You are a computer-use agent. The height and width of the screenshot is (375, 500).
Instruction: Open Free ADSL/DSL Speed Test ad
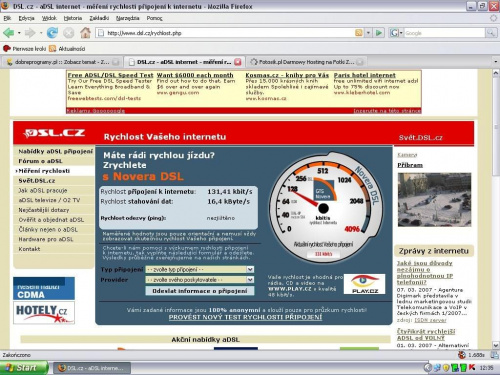110,75
